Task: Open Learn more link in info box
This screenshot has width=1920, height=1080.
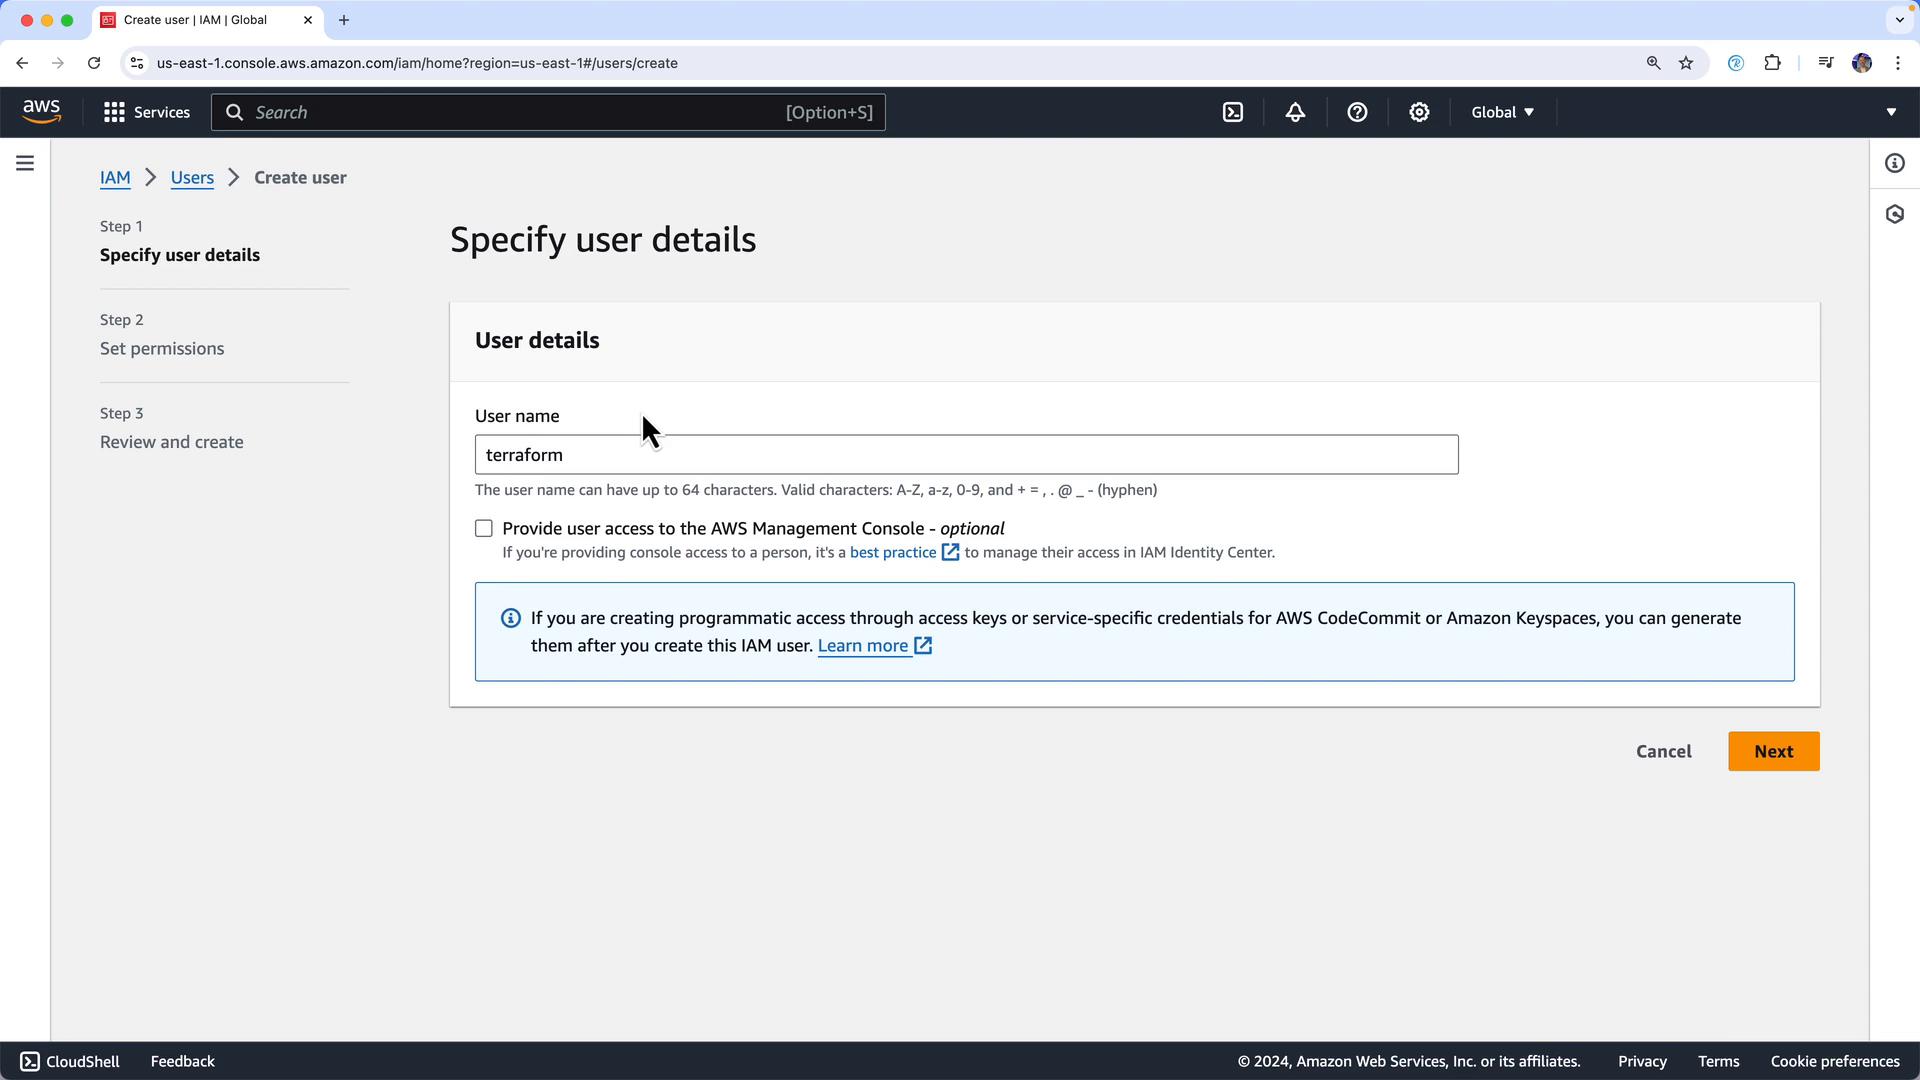Action: (x=875, y=646)
